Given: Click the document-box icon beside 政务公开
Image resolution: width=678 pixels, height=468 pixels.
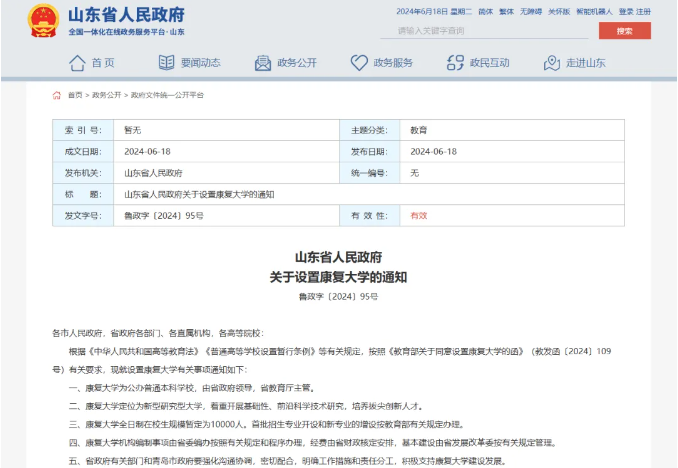Looking at the screenshot, I should tap(262, 63).
